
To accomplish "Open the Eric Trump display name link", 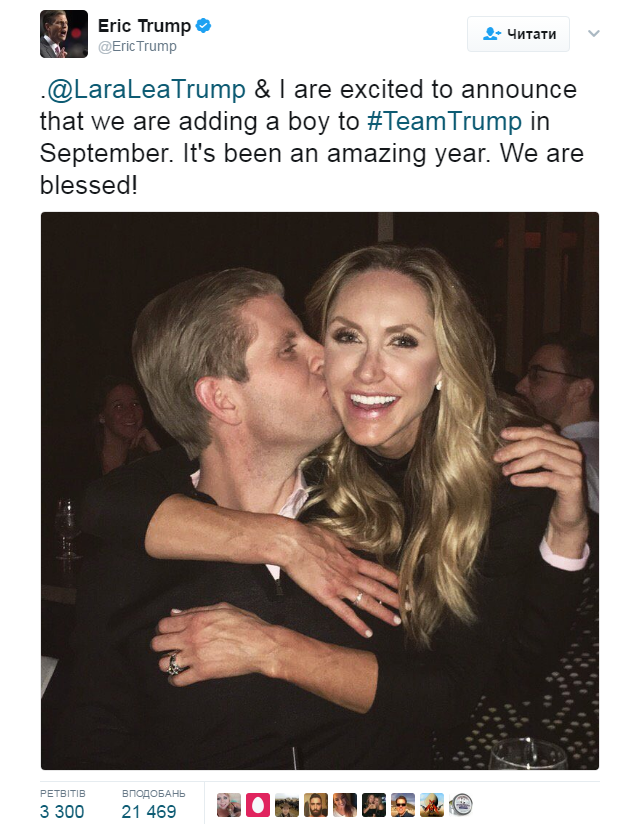I will pos(145,25).
